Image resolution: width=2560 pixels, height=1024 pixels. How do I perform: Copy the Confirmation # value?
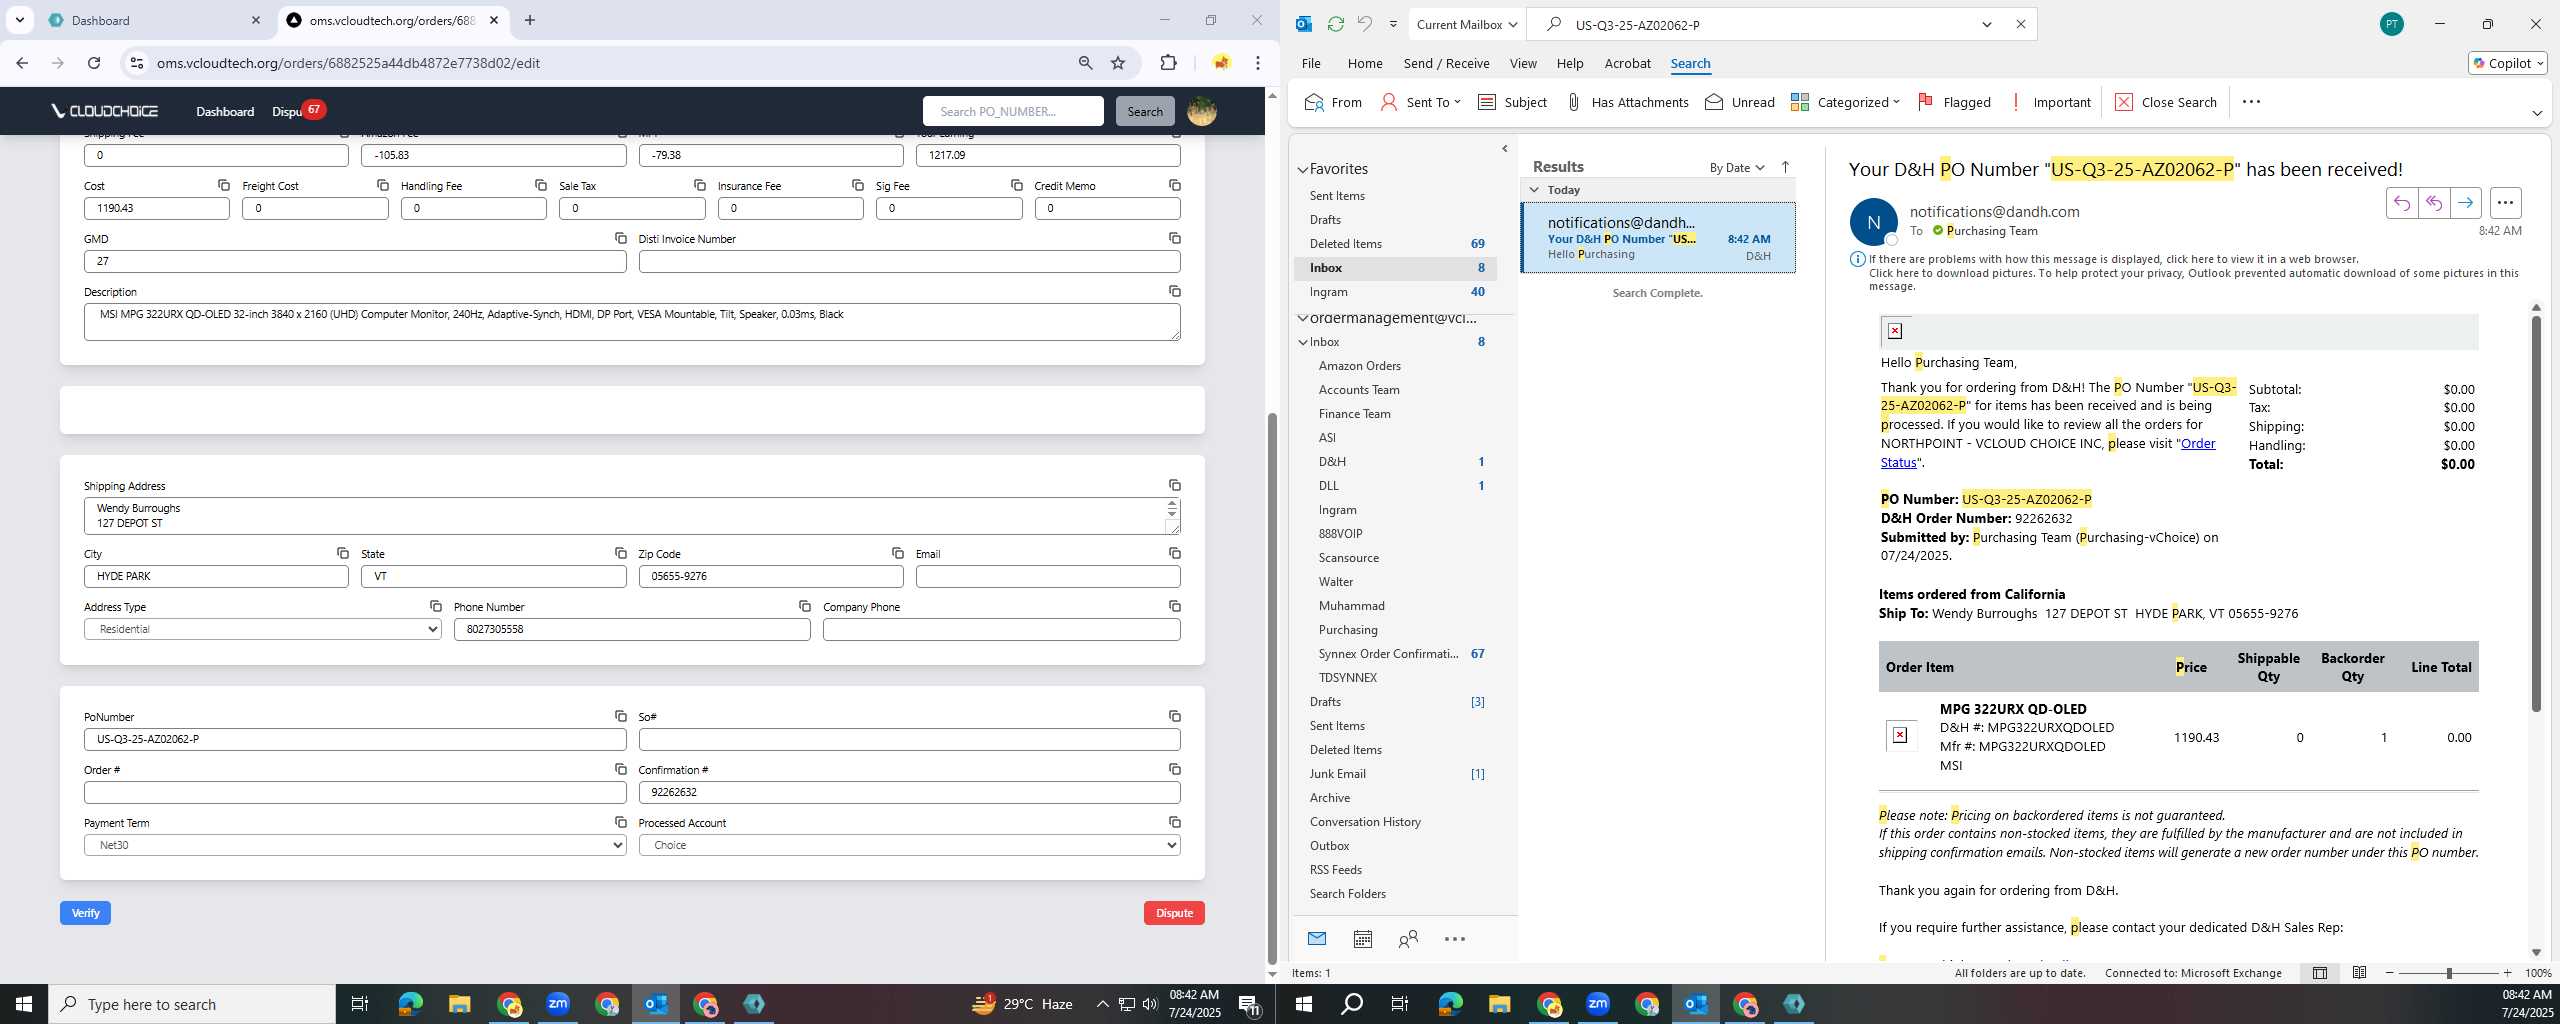point(1175,769)
